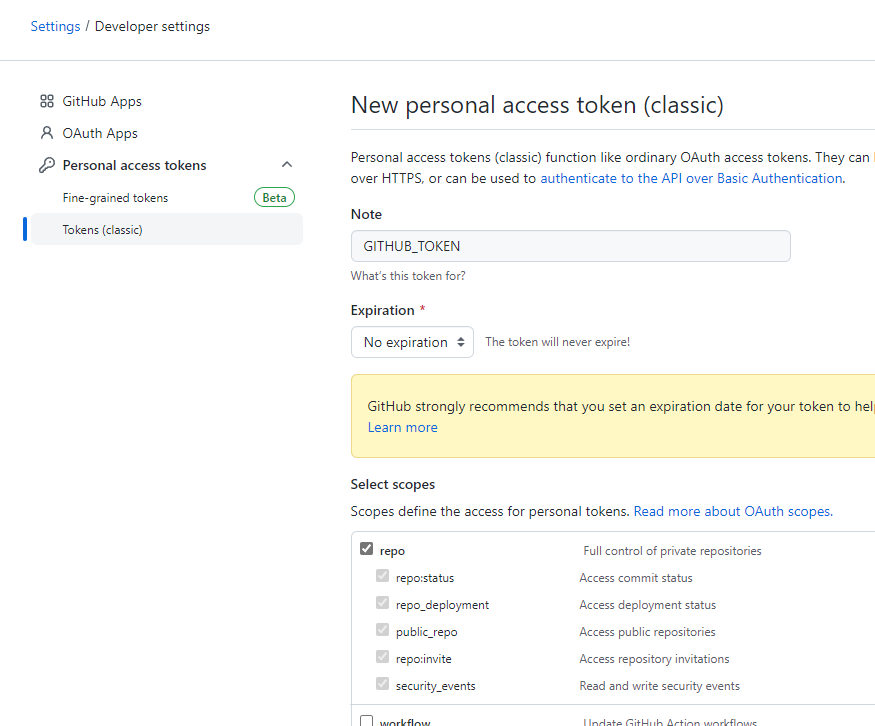Click the GitHub Apps grid icon

tap(47, 101)
